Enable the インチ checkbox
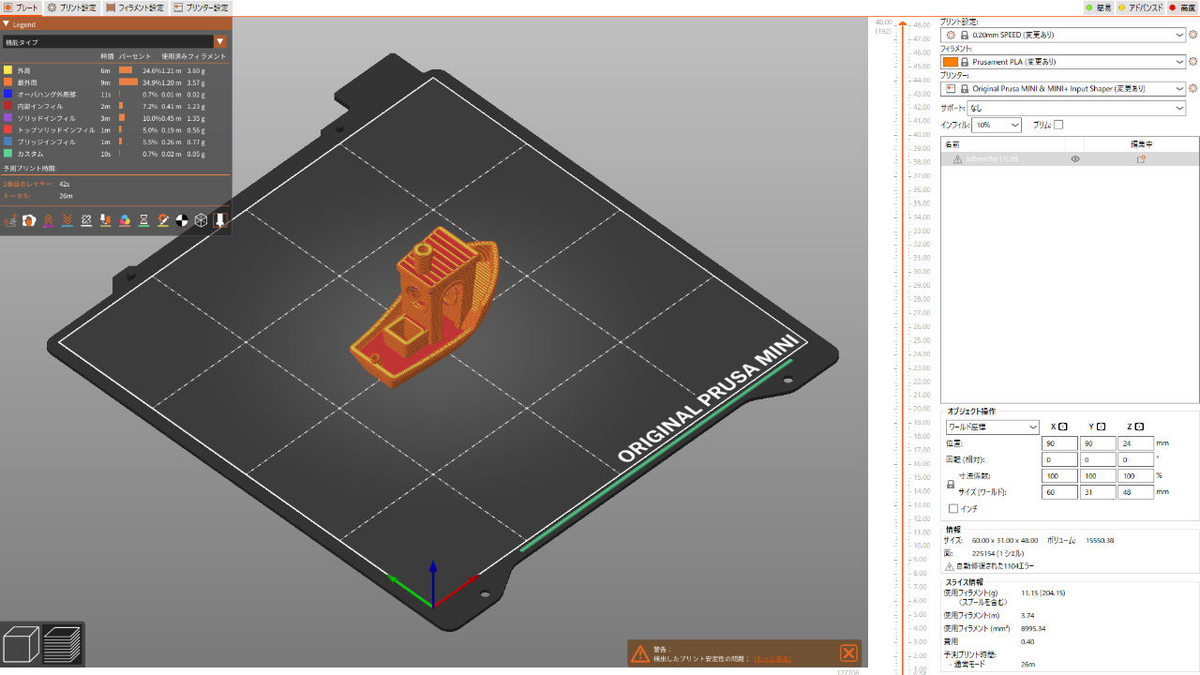The width and height of the screenshot is (1200, 675). click(x=953, y=508)
